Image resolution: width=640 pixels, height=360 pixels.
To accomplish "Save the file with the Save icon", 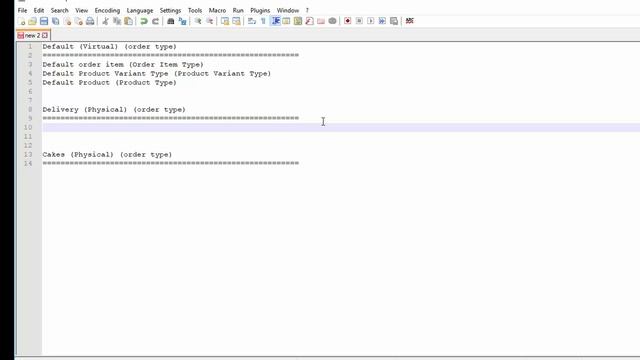I will tap(44, 21).
